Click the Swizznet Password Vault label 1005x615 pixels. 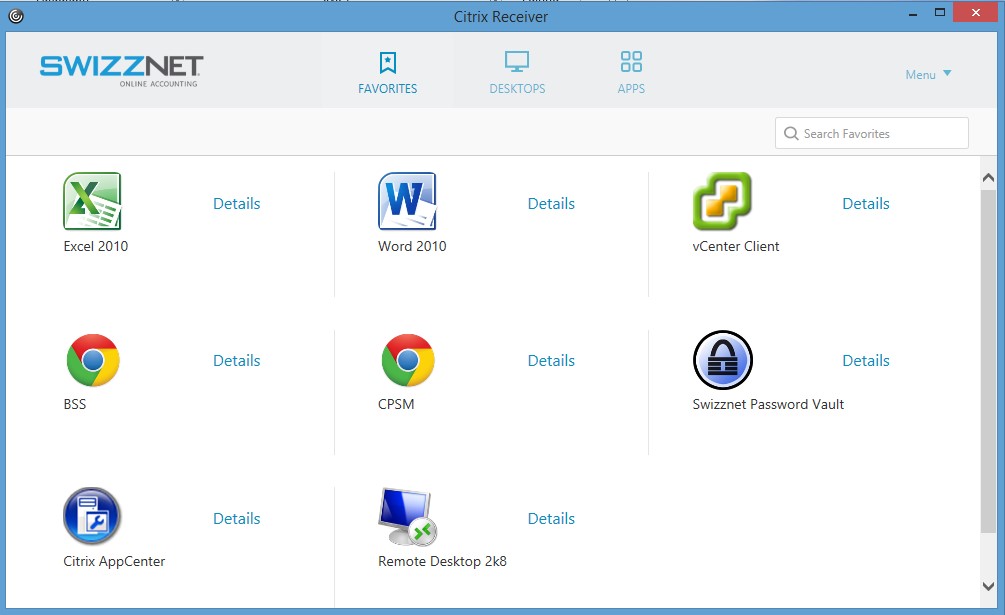[x=768, y=404]
